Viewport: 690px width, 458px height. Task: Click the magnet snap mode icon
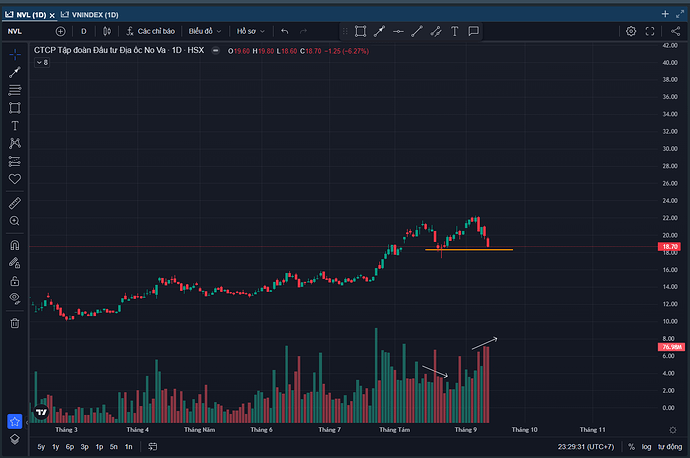(x=15, y=244)
